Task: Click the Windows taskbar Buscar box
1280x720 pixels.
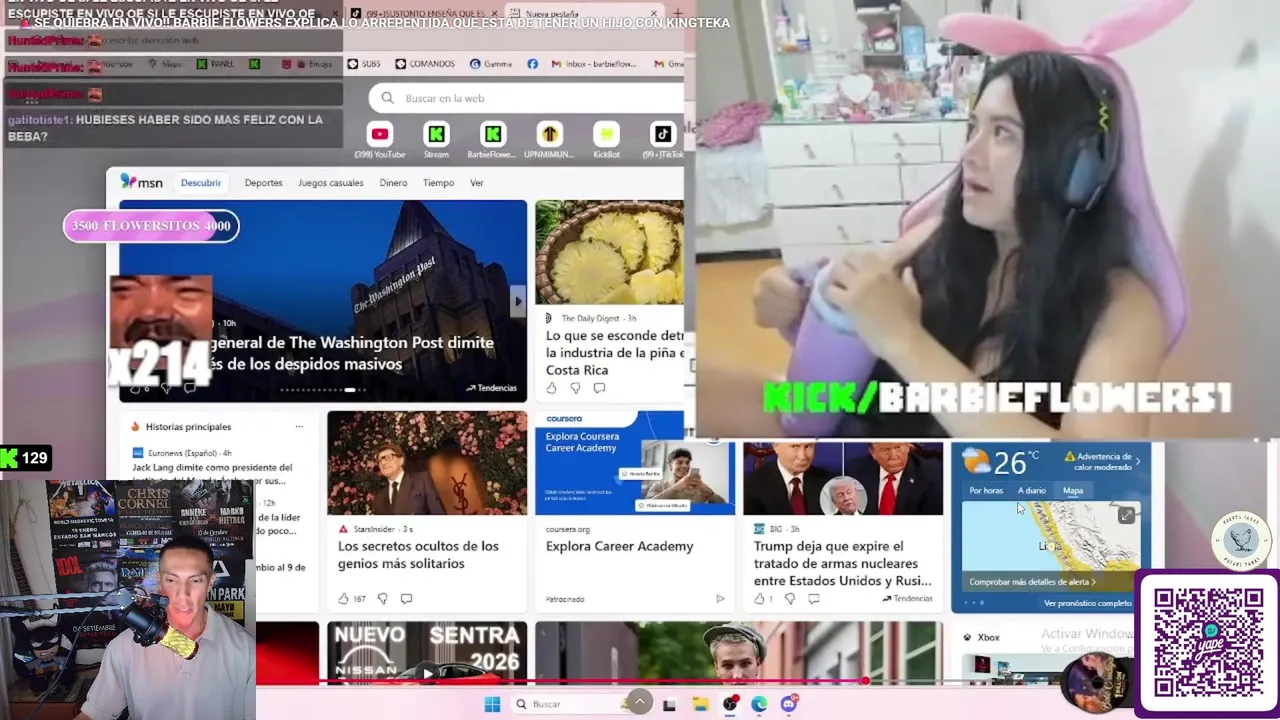Action: tap(565, 704)
